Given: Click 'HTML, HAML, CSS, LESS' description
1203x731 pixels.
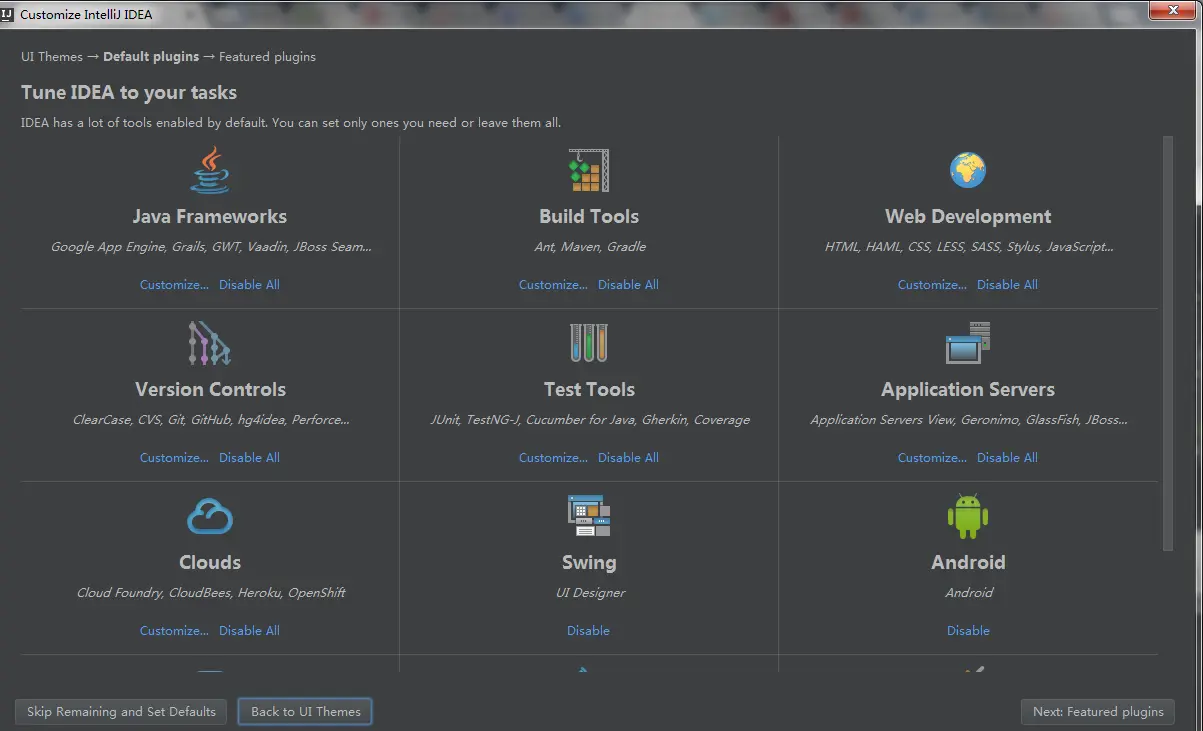Looking at the screenshot, I should click(969, 247).
